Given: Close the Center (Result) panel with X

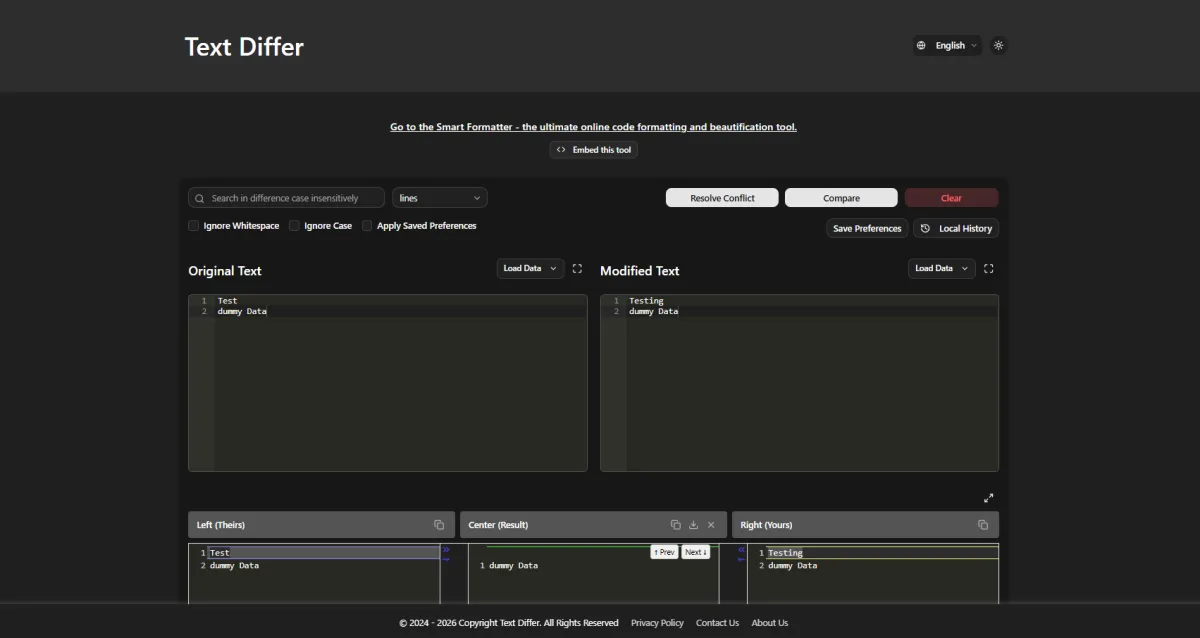Looking at the screenshot, I should click(x=711, y=525).
